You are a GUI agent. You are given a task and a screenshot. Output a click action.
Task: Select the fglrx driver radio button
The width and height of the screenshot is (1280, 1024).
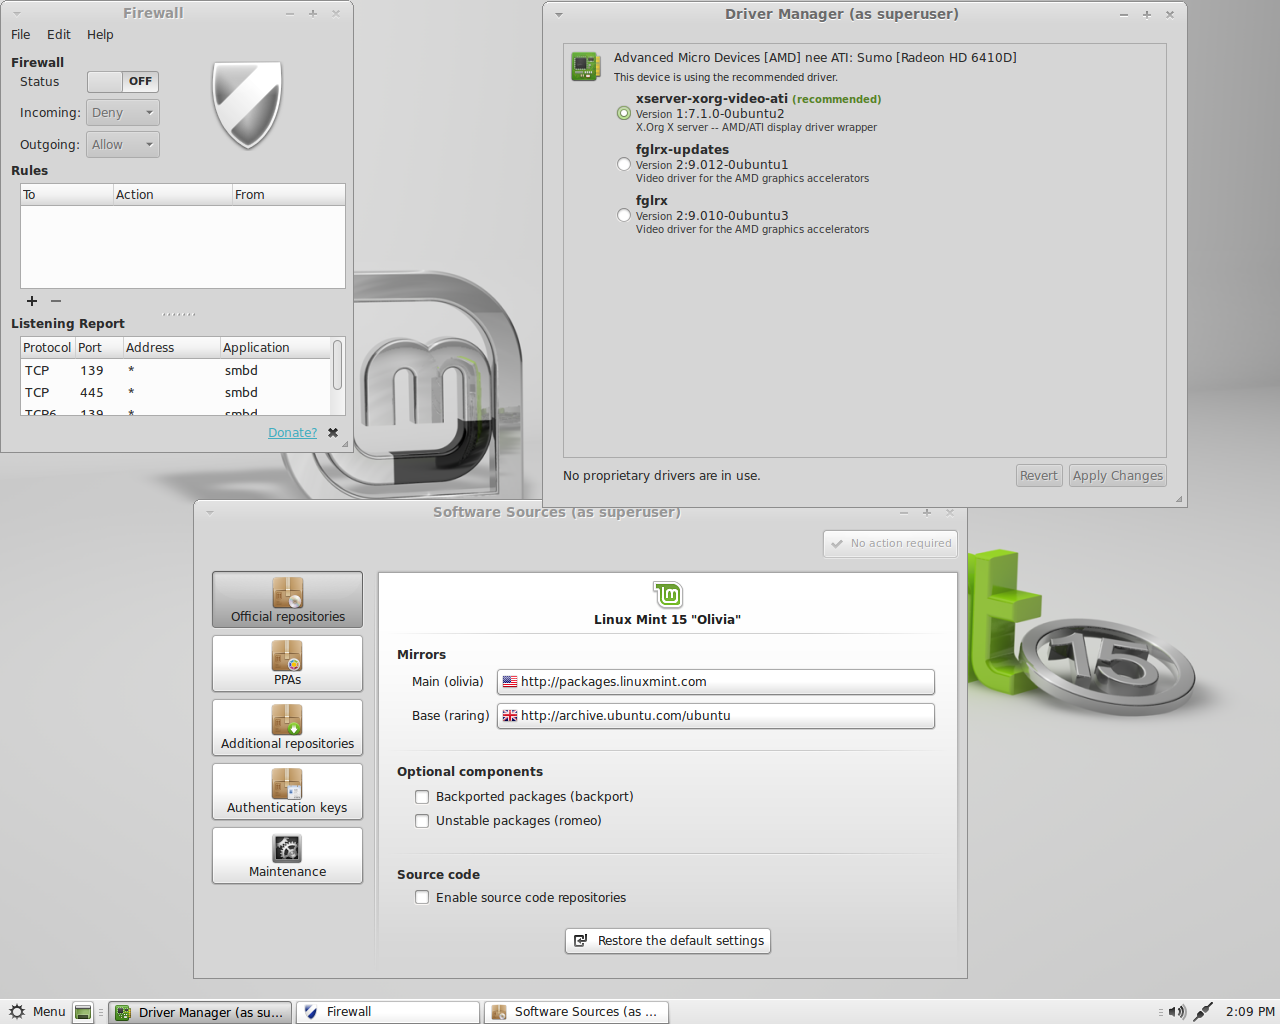624,215
